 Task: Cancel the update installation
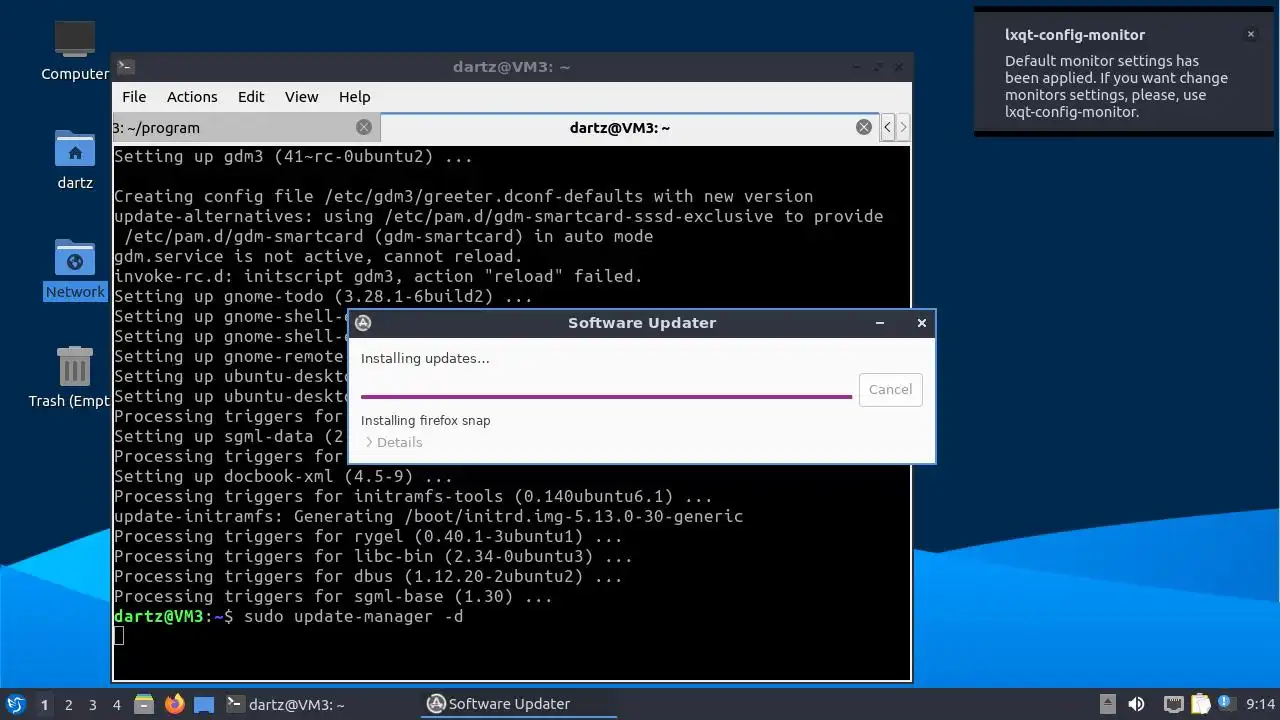pos(890,389)
